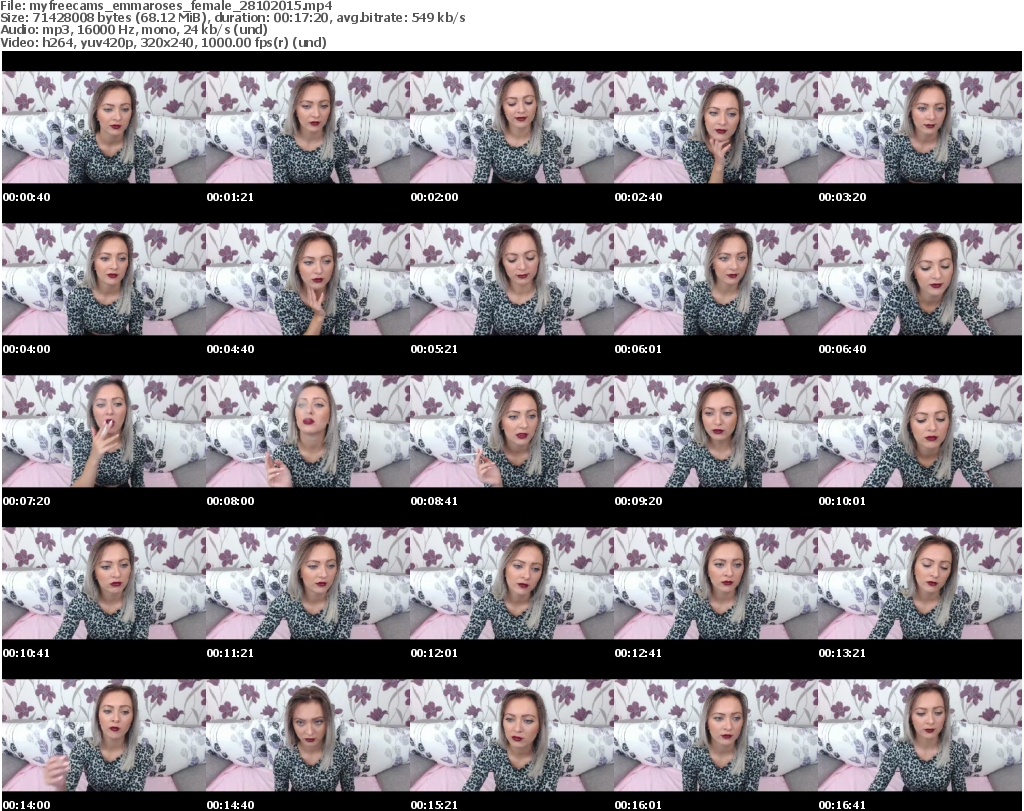
Task: Click the timestamp label 00:15:21
Action: pos(434,805)
